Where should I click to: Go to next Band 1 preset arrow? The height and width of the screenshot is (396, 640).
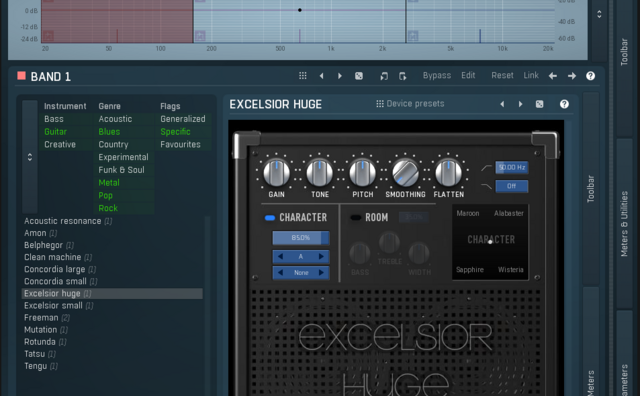[x=340, y=76]
